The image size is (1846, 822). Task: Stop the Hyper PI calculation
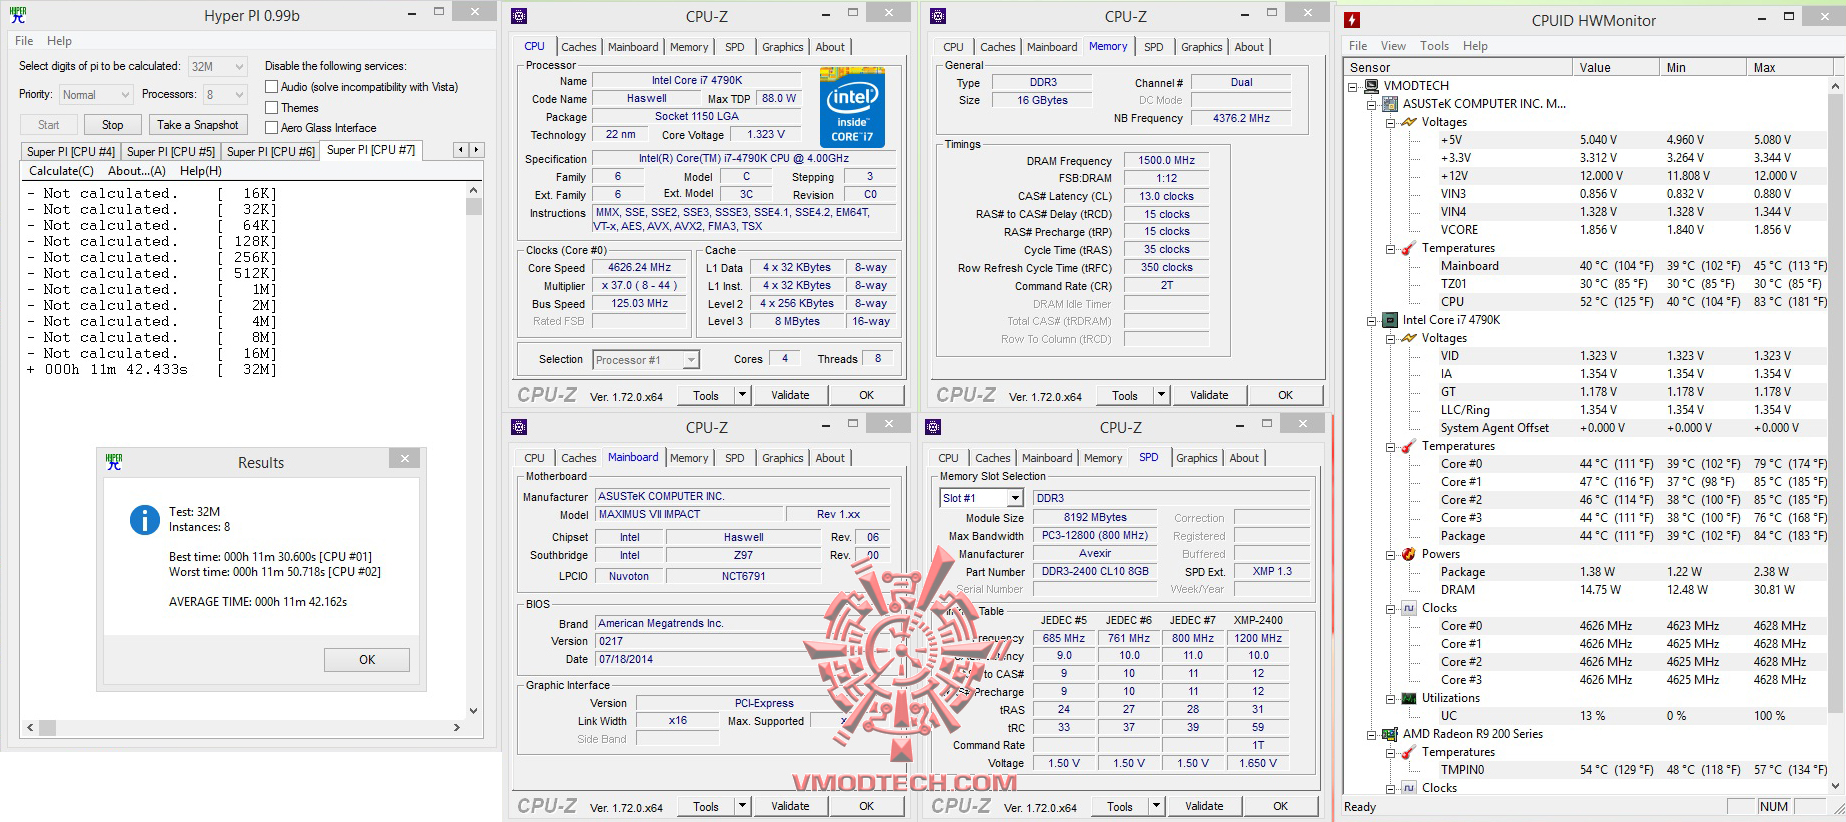tap(113, 125)
